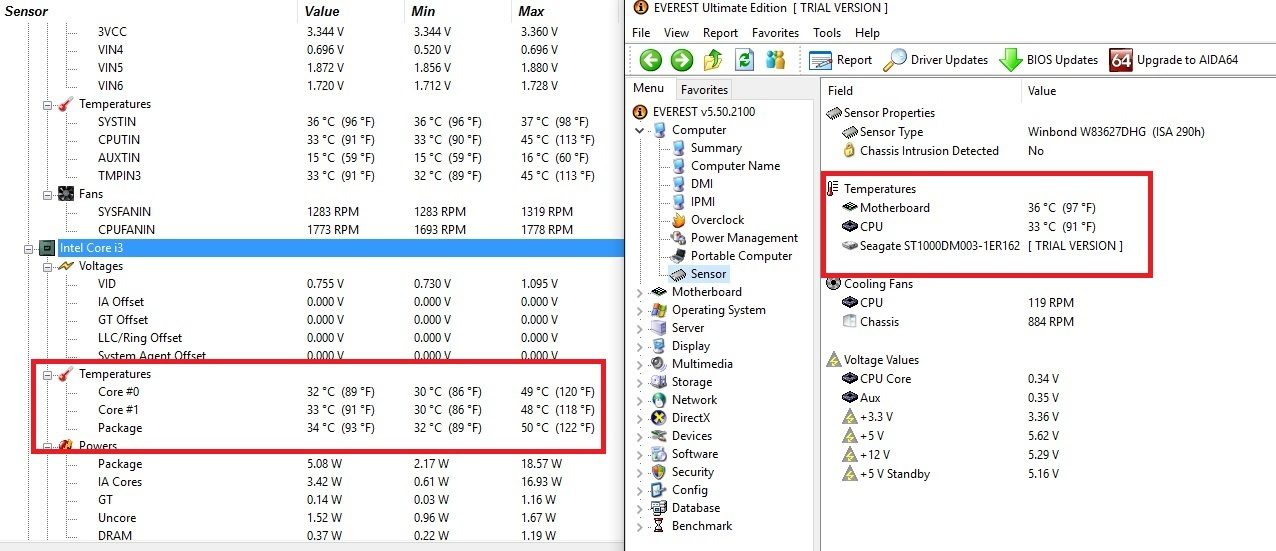Select Config tree node
This screenshot has height=551, width=1276.
point(679,490)
